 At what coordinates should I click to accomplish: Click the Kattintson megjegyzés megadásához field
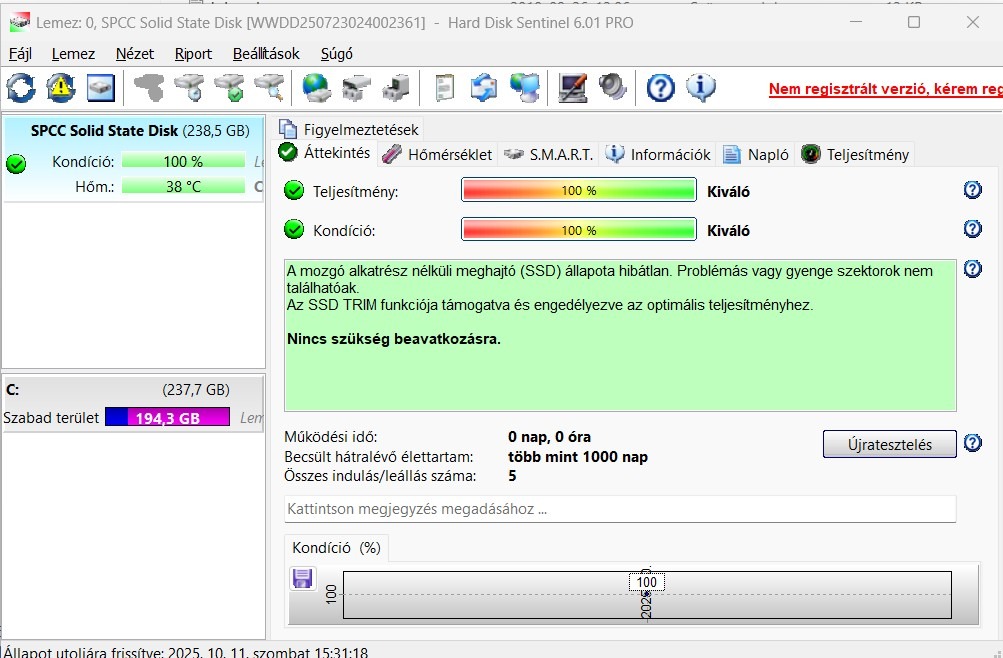(620, 509)
